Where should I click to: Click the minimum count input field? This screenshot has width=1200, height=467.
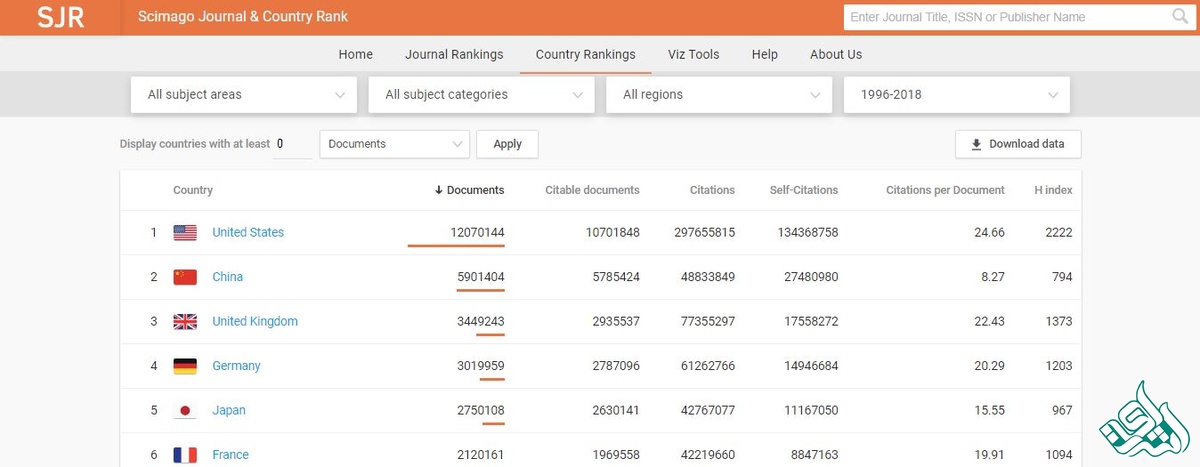[x=291, y=144]
